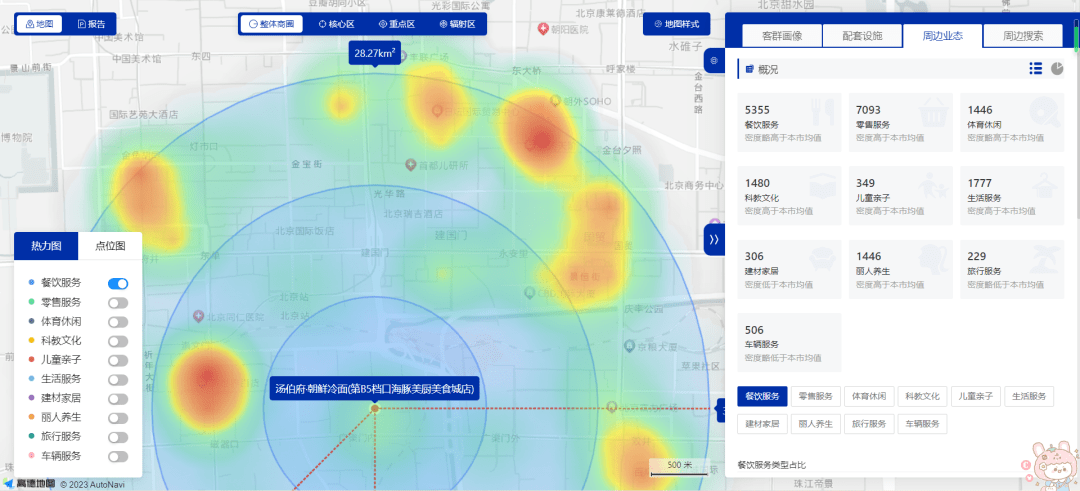Viewport: 1080px width, 491px height.
Task: Click the 朝外SOHO location pin
Action: coord(555,101)
